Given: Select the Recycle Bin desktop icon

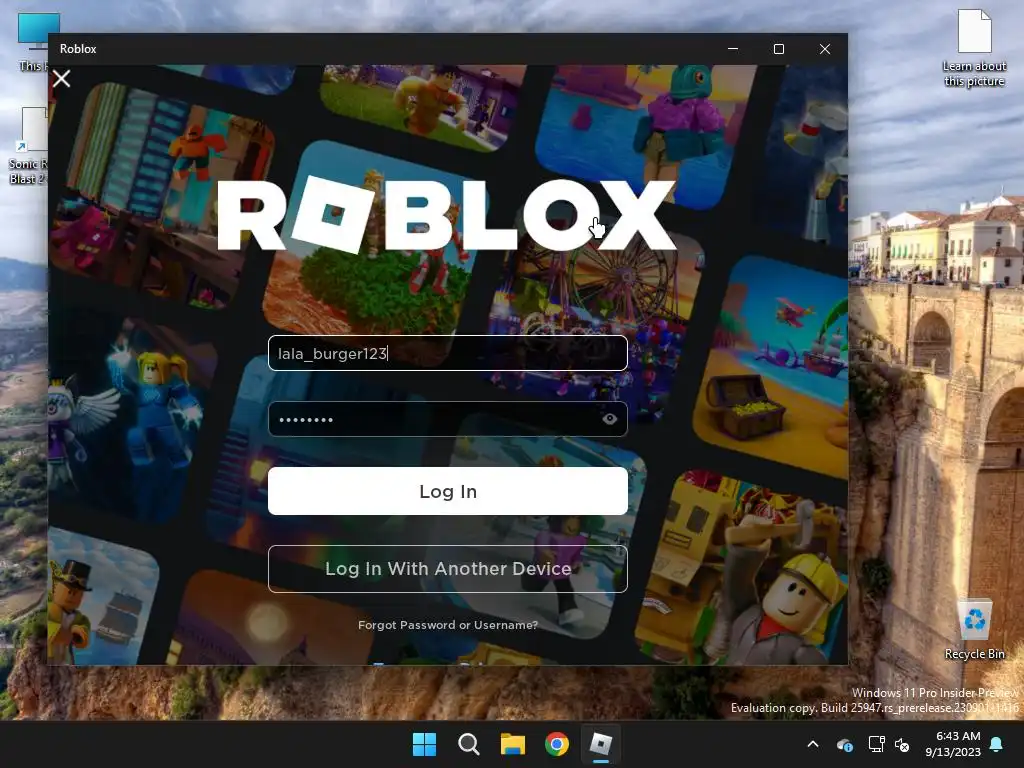Looking at the screenshot, I should coord(974,630).
